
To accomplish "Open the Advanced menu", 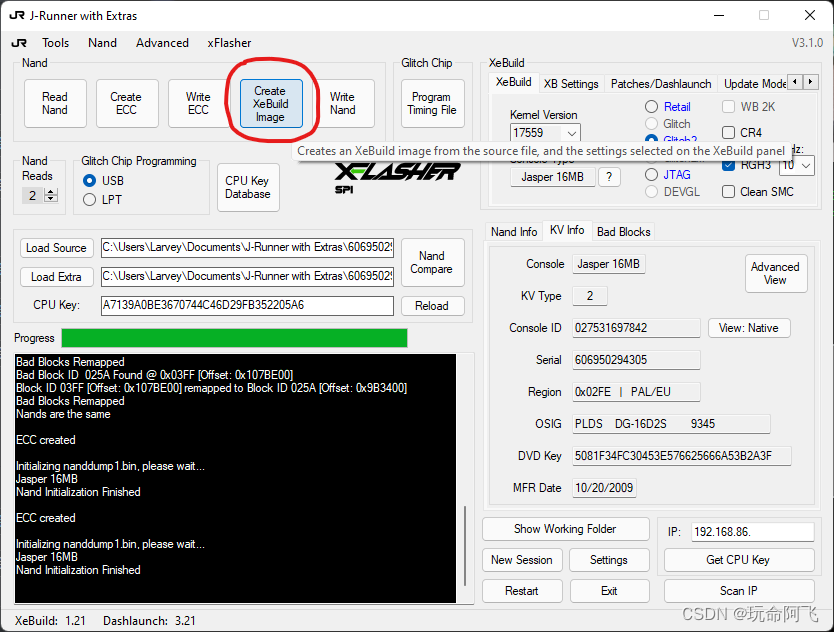I will tap(162, 43).
